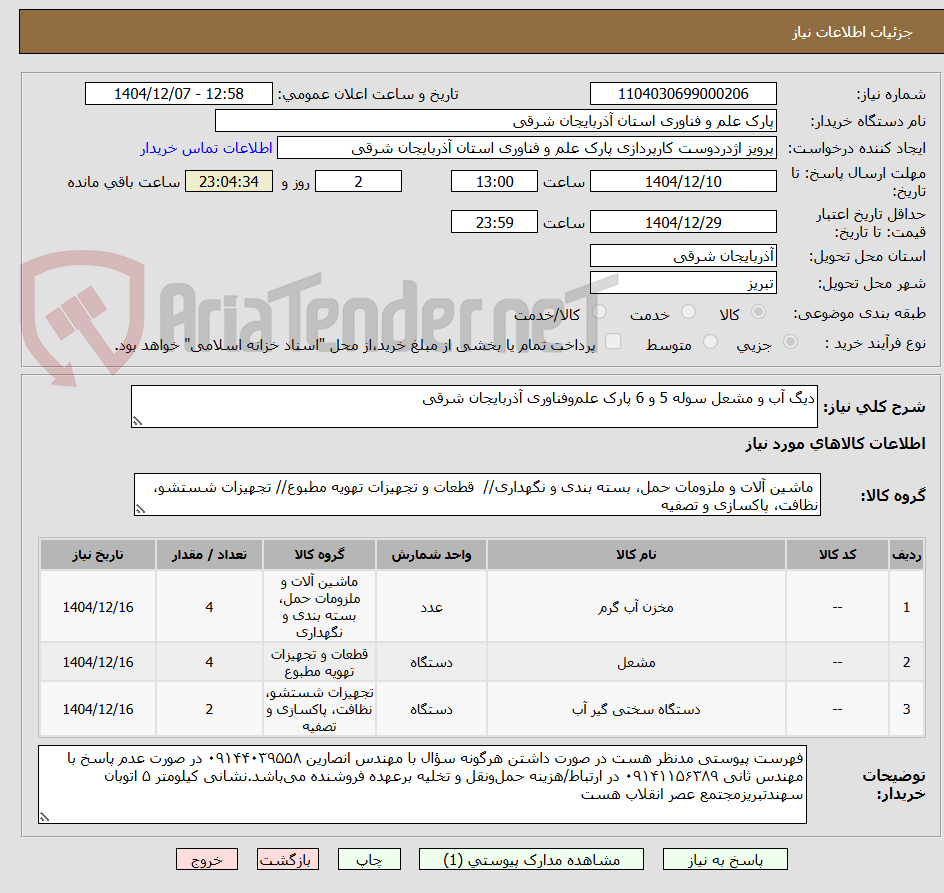Select the متوسط purchase type radio
This screenshot has height=893, width=944.
pos(710,342)
